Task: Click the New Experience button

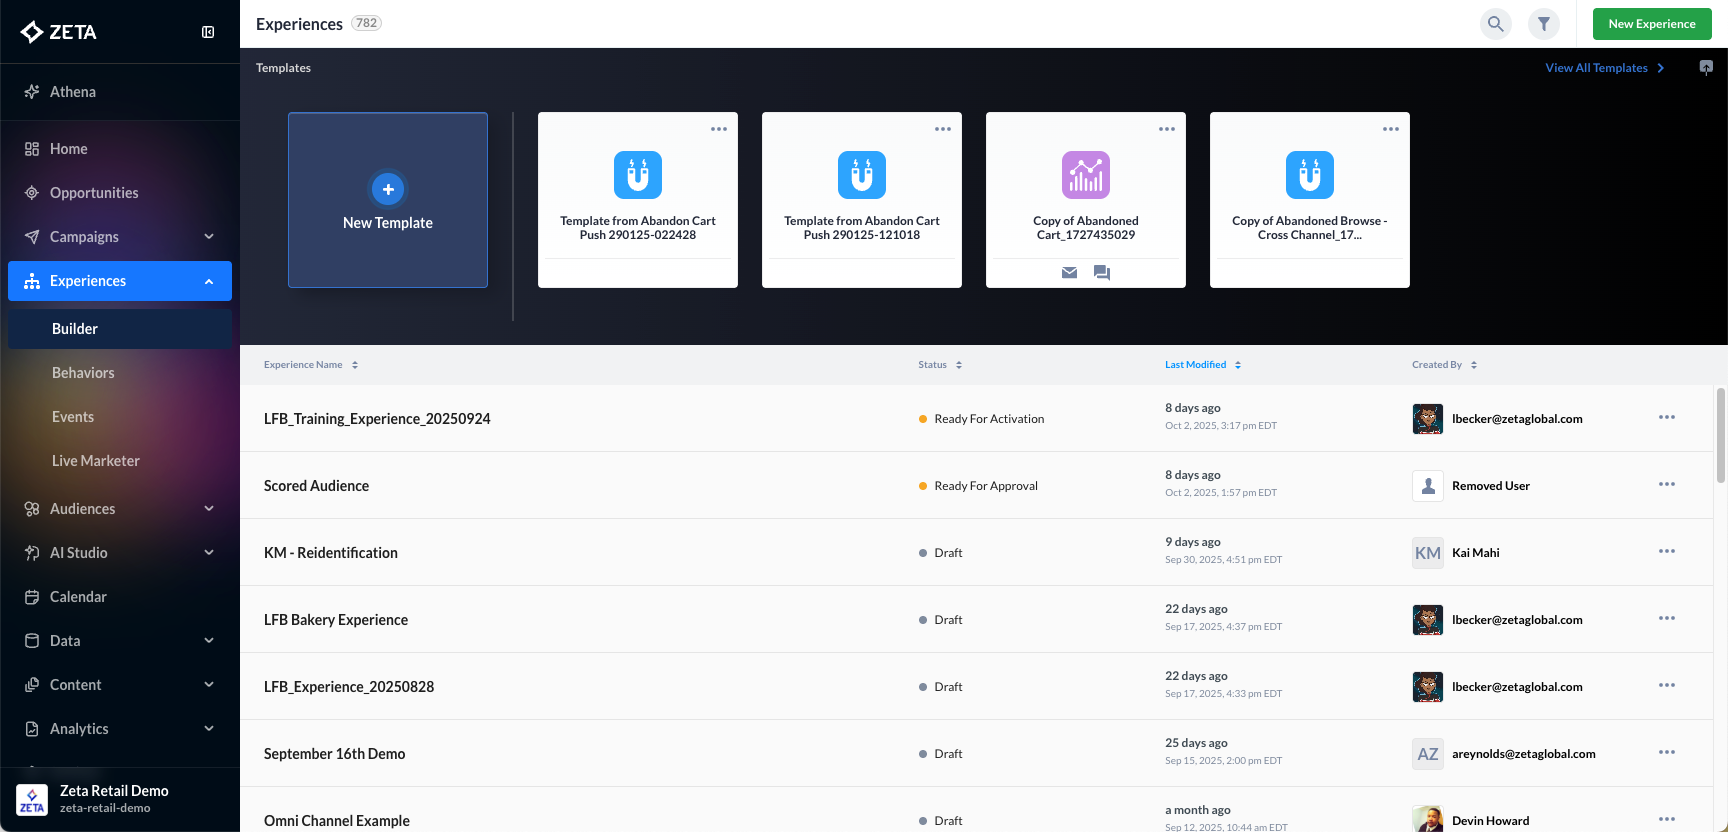Action: click(1651, 24)
